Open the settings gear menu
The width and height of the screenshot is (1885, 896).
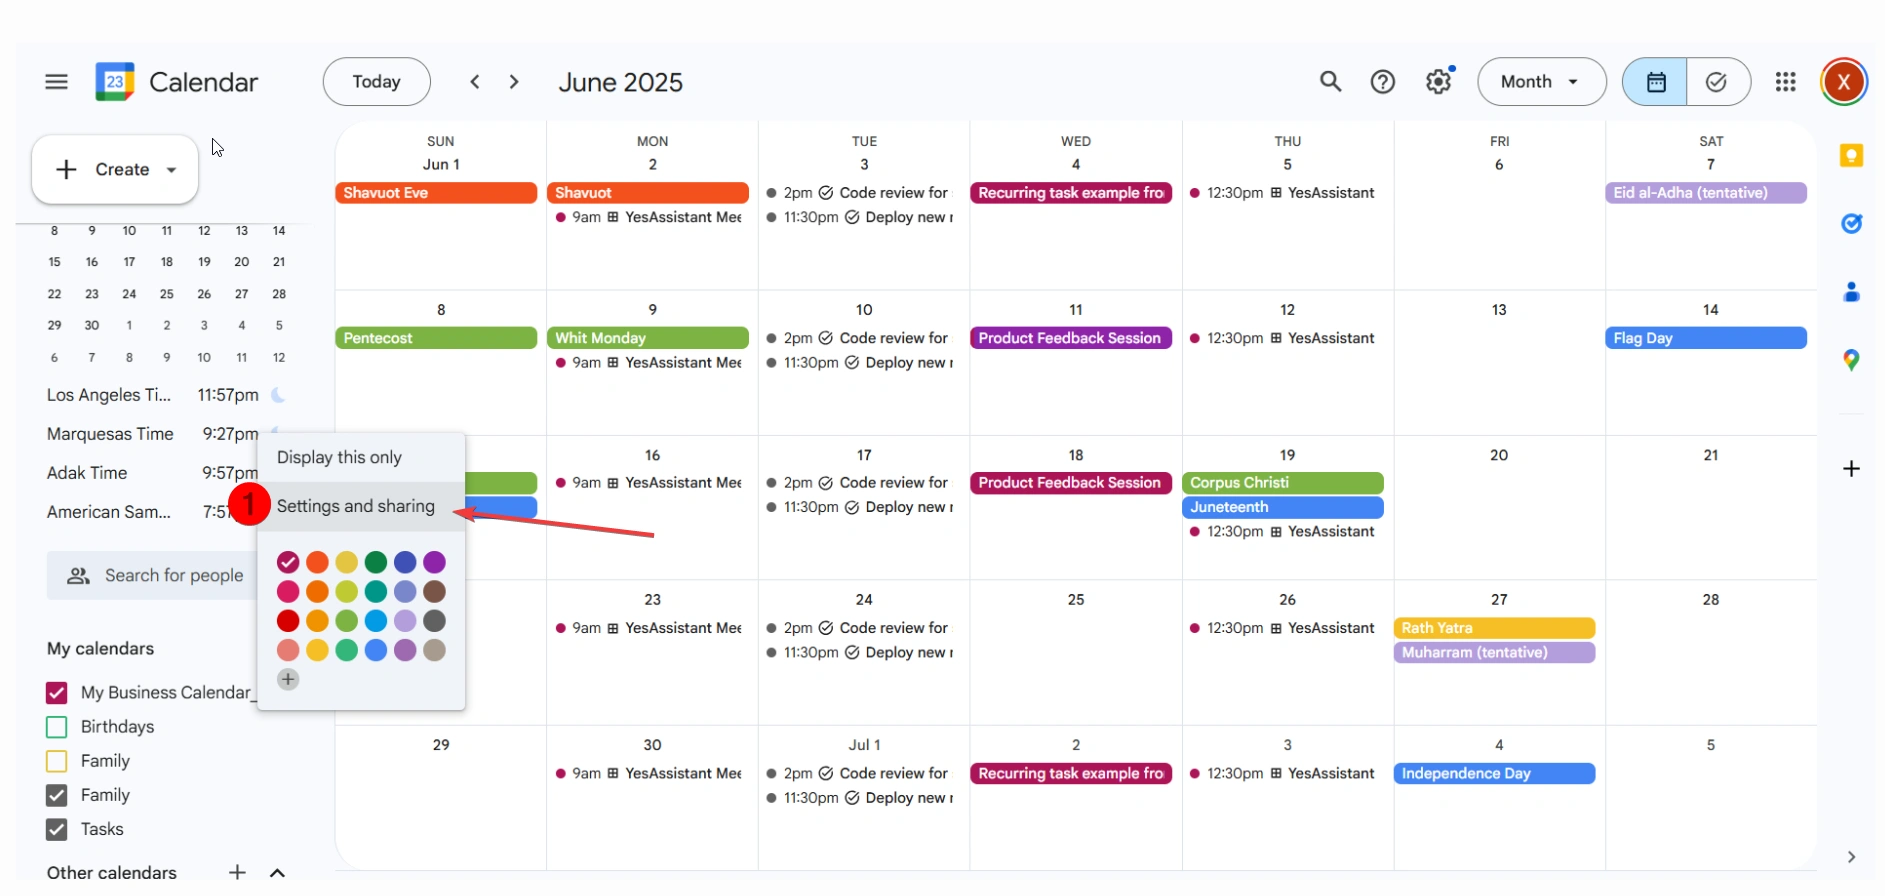(x=1438, y=82)
